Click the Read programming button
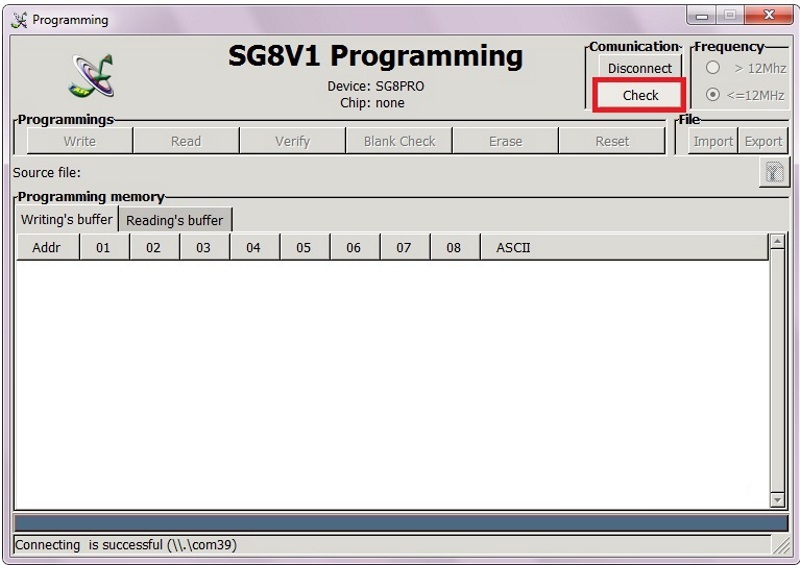The width and height of the screenshot is (800, 565). click(x=186, y=141)
